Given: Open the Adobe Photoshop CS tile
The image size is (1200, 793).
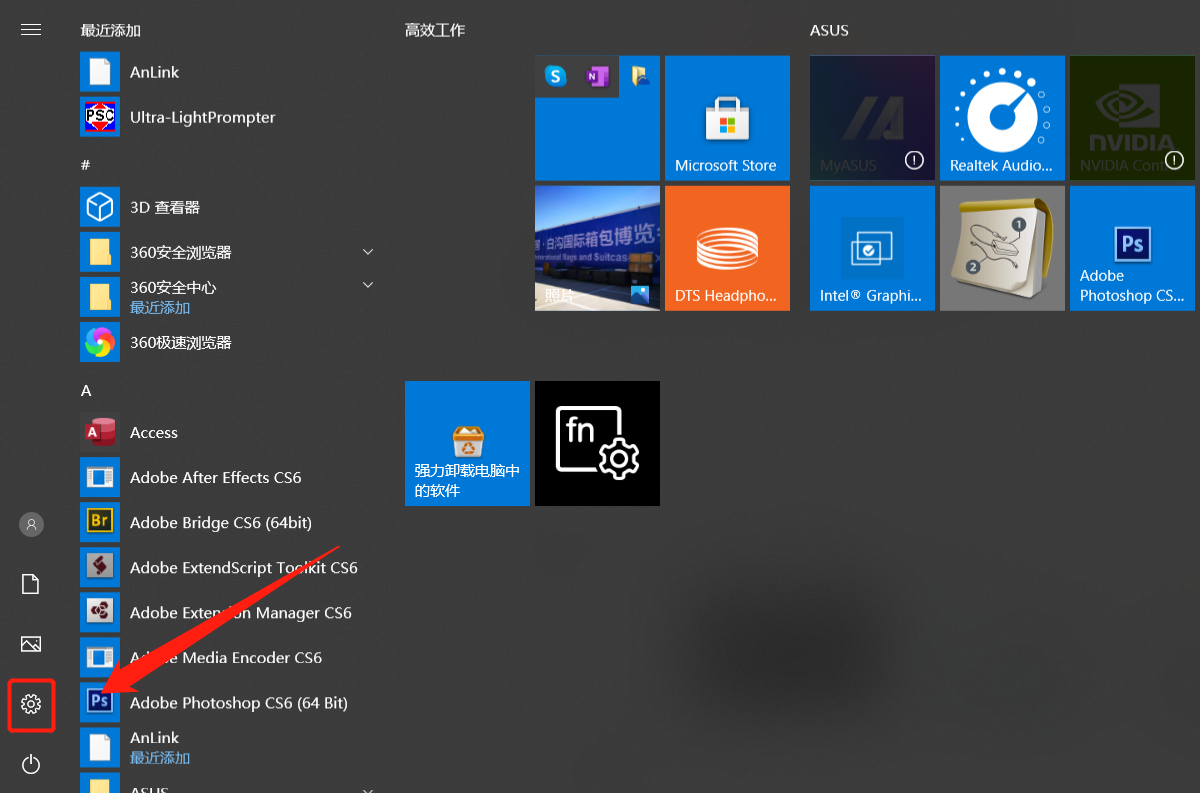Looking at the screenshot, I should (x=1132, y=248).
